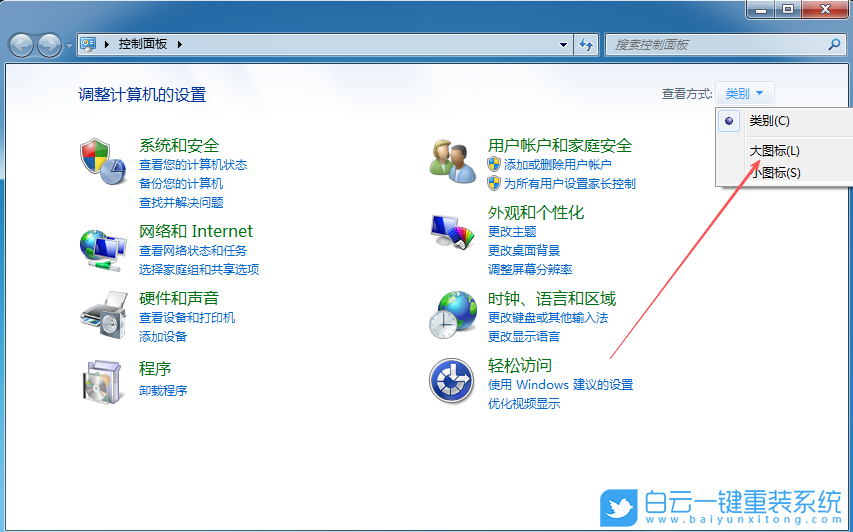The width and height of the screenshot is (853, 532).
Task: Click the search magnifier icon
Action: pos(834,45)
